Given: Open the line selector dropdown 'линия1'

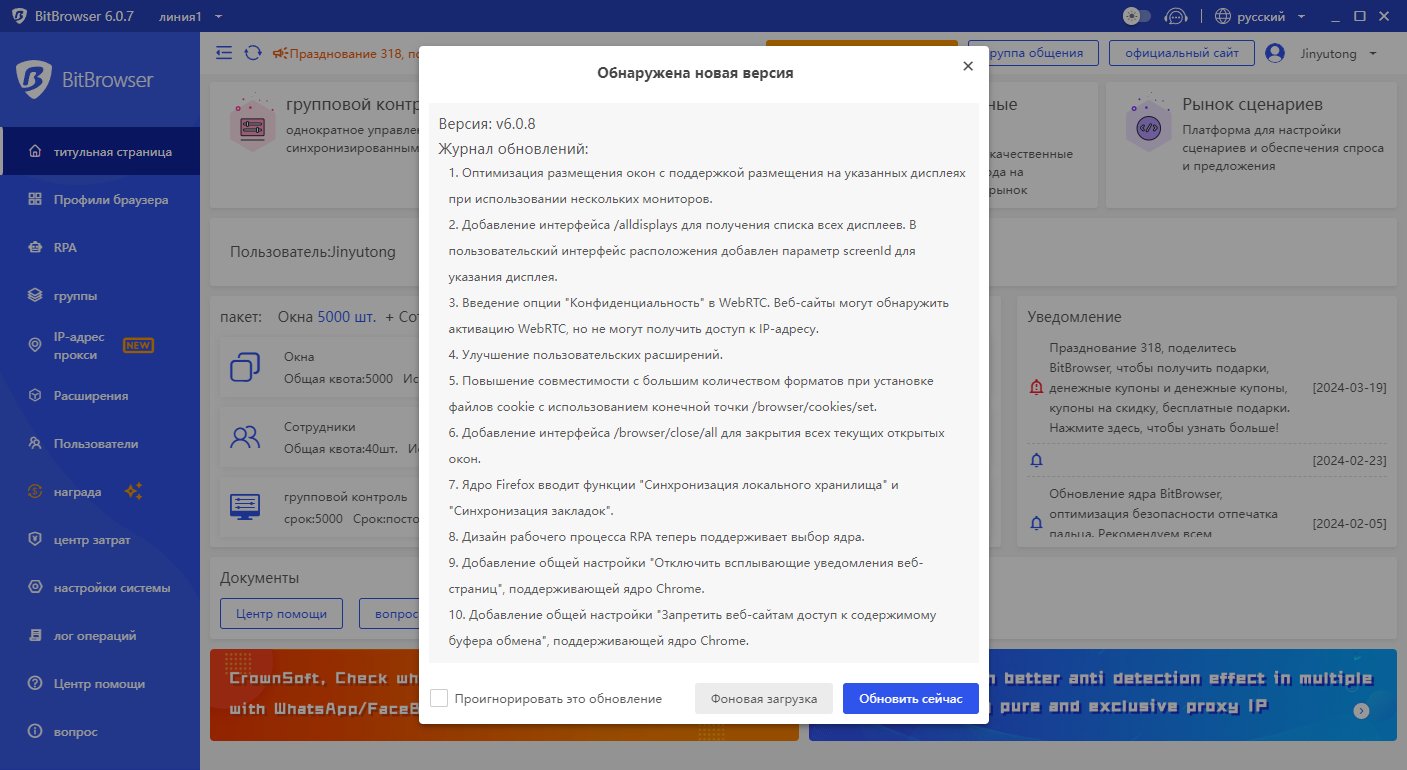Looking at the screenshot, I should pyautogui.click(x=190, y=16).
